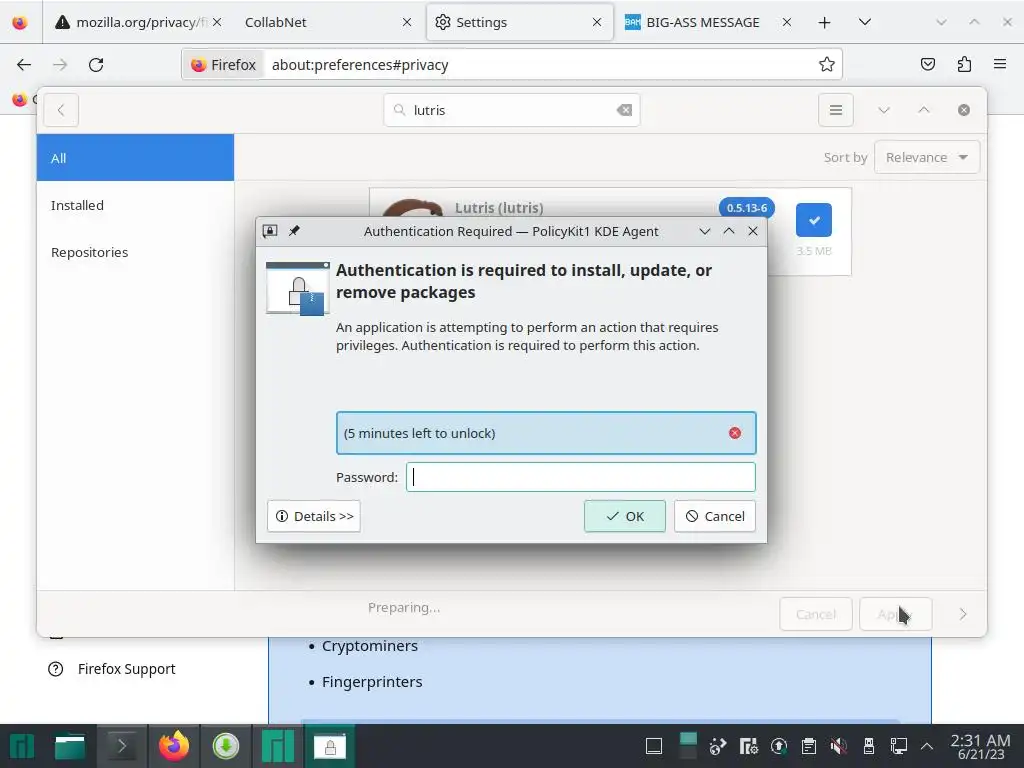Switch to Firefox in the taskbar
This screenshot has width=1024, height=768.
point(174,746)
